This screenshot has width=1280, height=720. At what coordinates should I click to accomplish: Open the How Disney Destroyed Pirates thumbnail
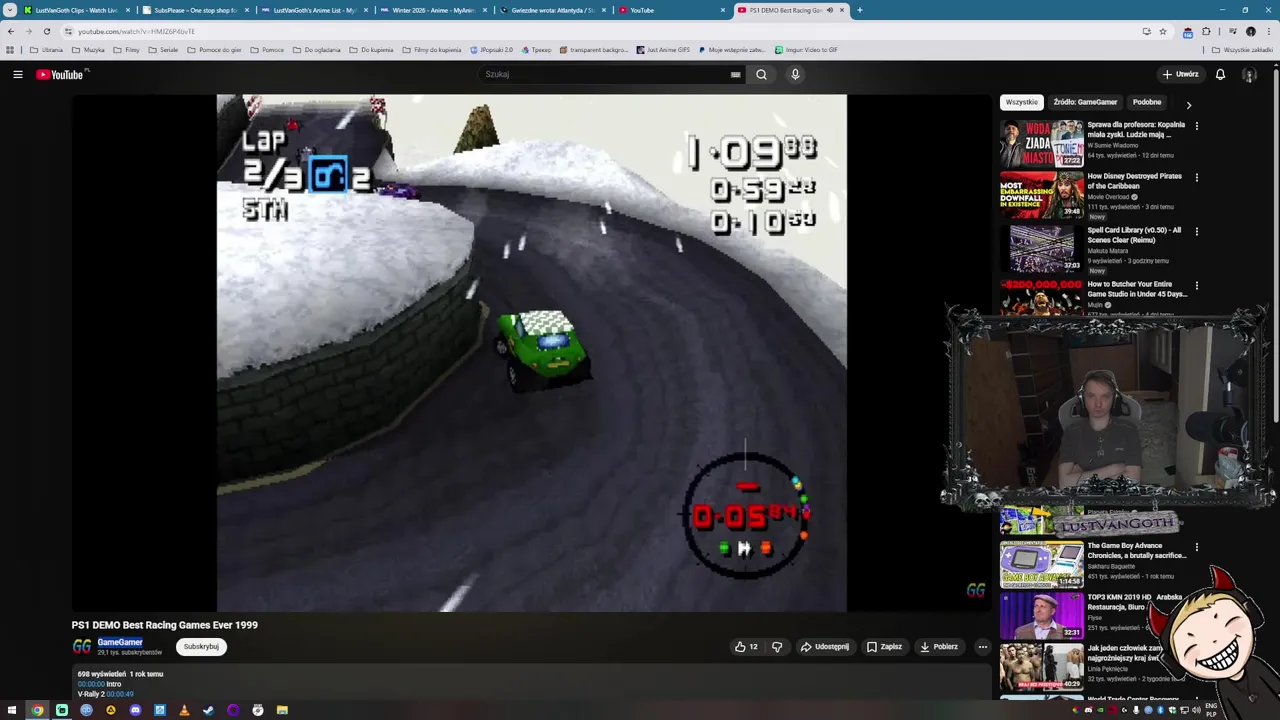1042,194
